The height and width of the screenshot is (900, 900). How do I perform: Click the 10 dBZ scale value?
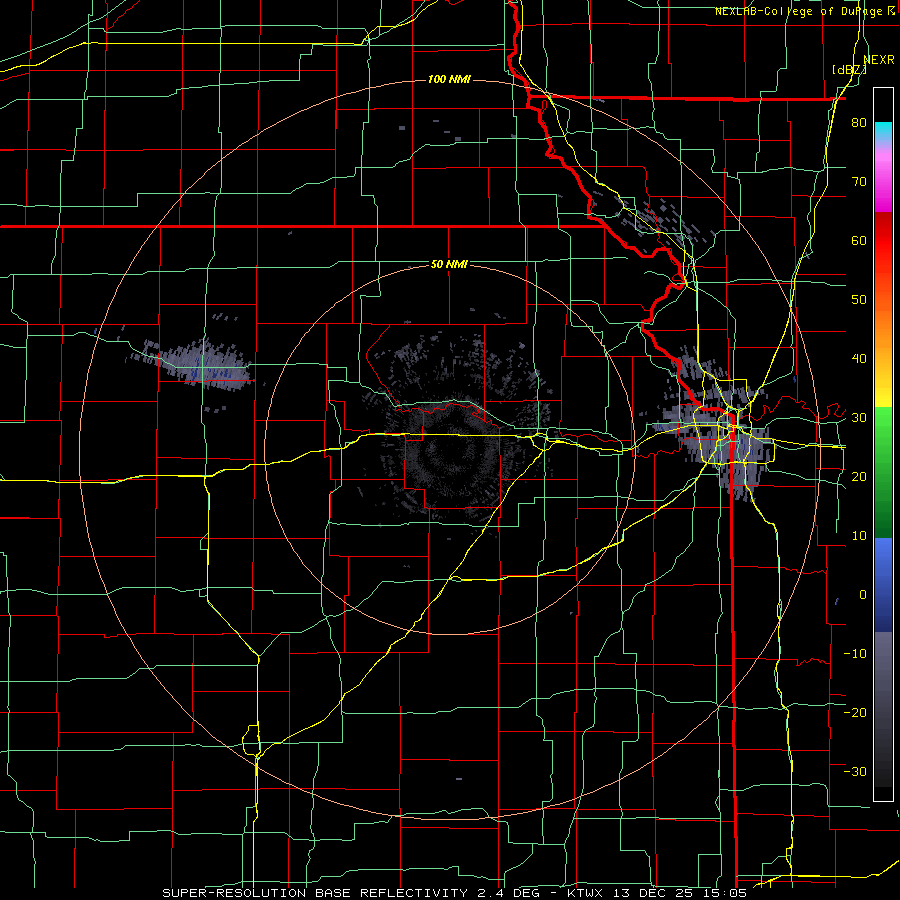[859, 536]
